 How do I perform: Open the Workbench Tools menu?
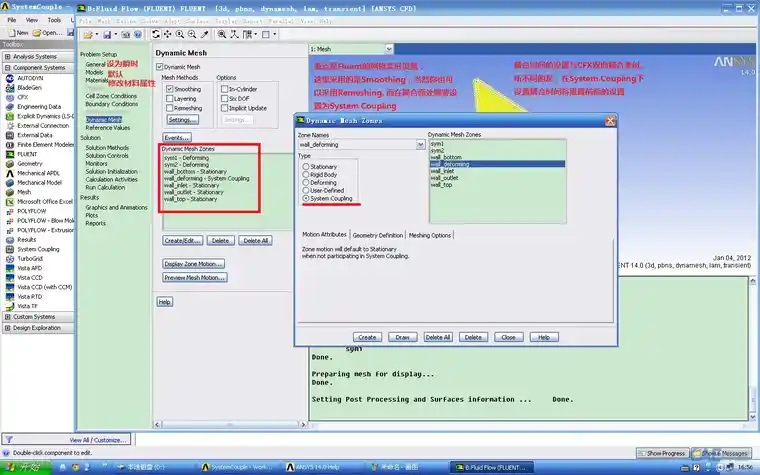pyautogui.click(x=54, y=20)
